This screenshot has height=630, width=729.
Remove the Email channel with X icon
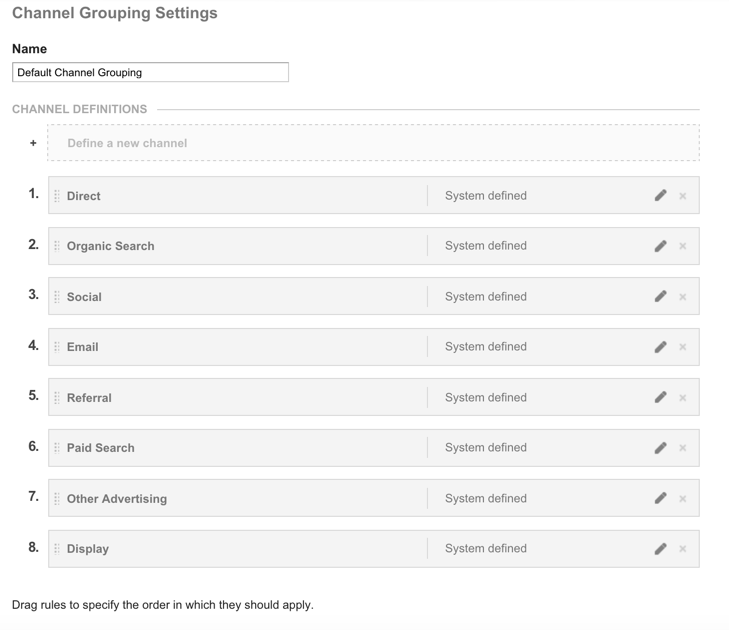pyautogui.click(x=683, y=347)
